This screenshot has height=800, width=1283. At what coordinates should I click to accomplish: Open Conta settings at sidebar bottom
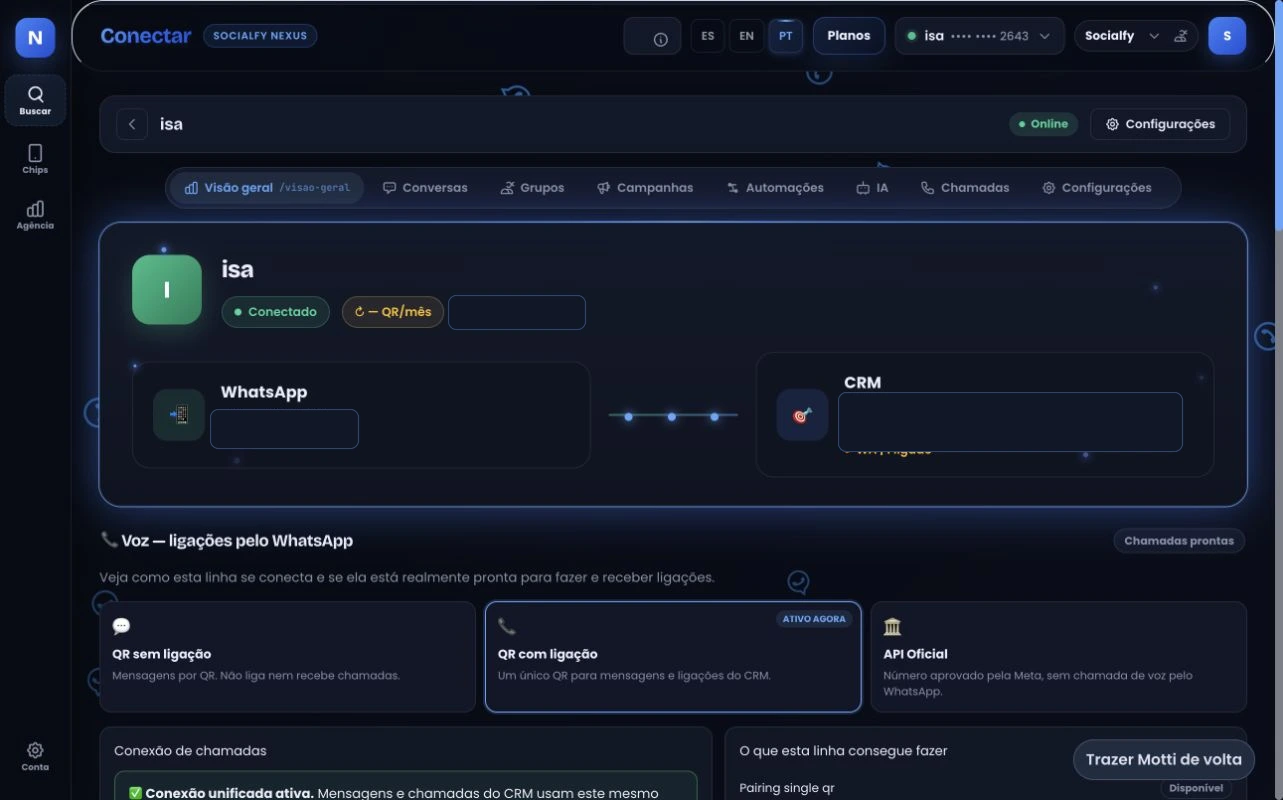(x=35, y=756)
